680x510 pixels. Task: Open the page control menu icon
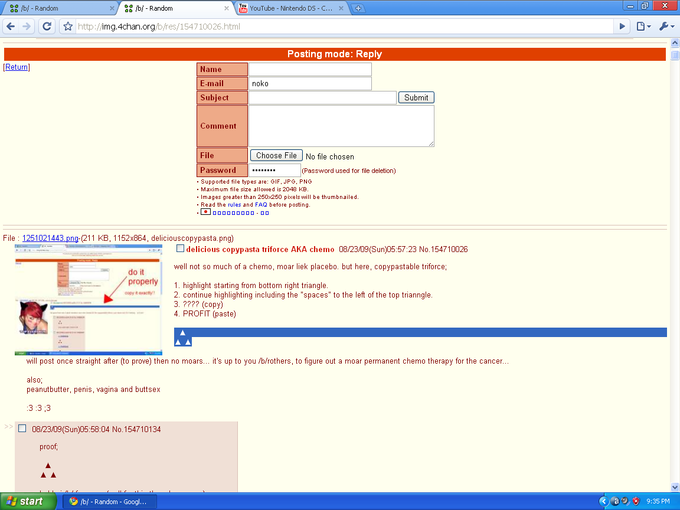(x=644, y=26)
